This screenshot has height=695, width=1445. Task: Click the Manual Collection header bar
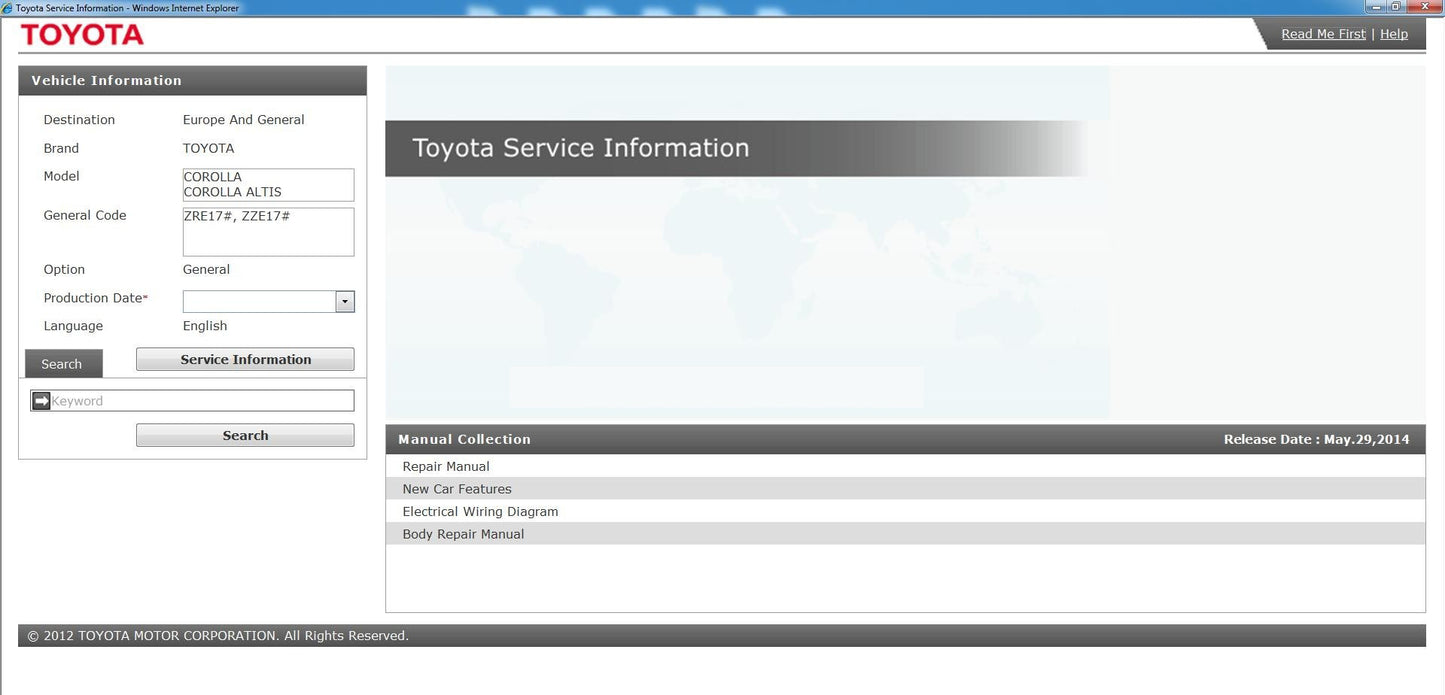[x=466, y=439]
